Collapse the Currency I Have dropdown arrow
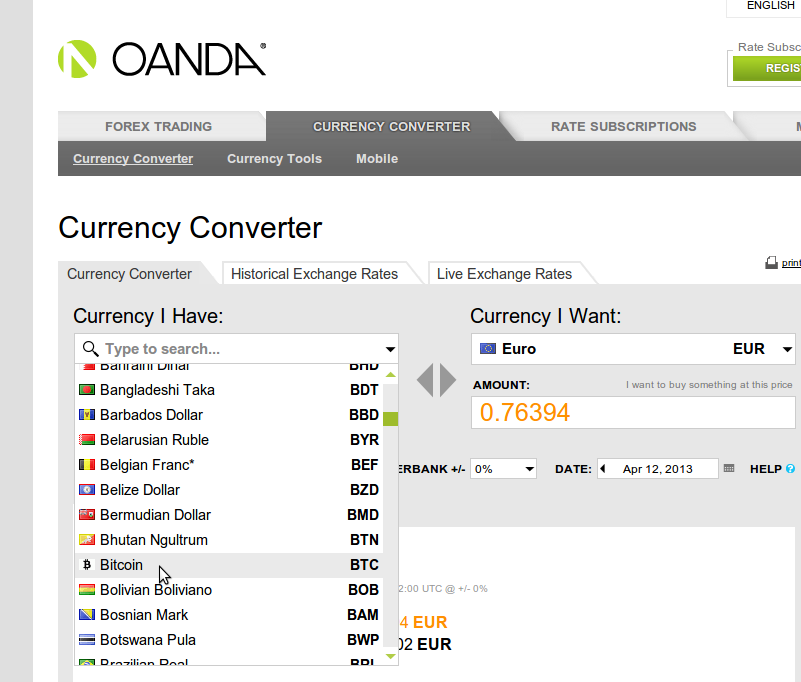801x682 pixels. point(390,349)
